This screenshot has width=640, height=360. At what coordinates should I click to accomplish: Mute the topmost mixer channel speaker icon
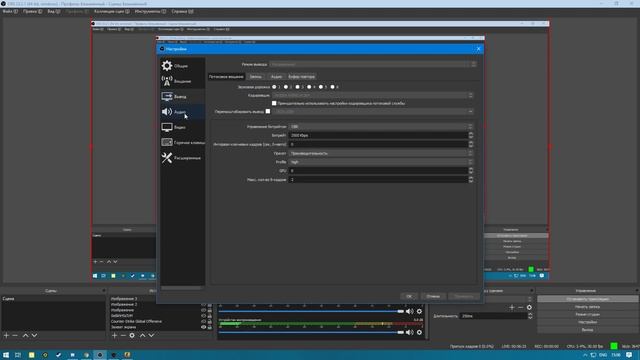(409, 311)
